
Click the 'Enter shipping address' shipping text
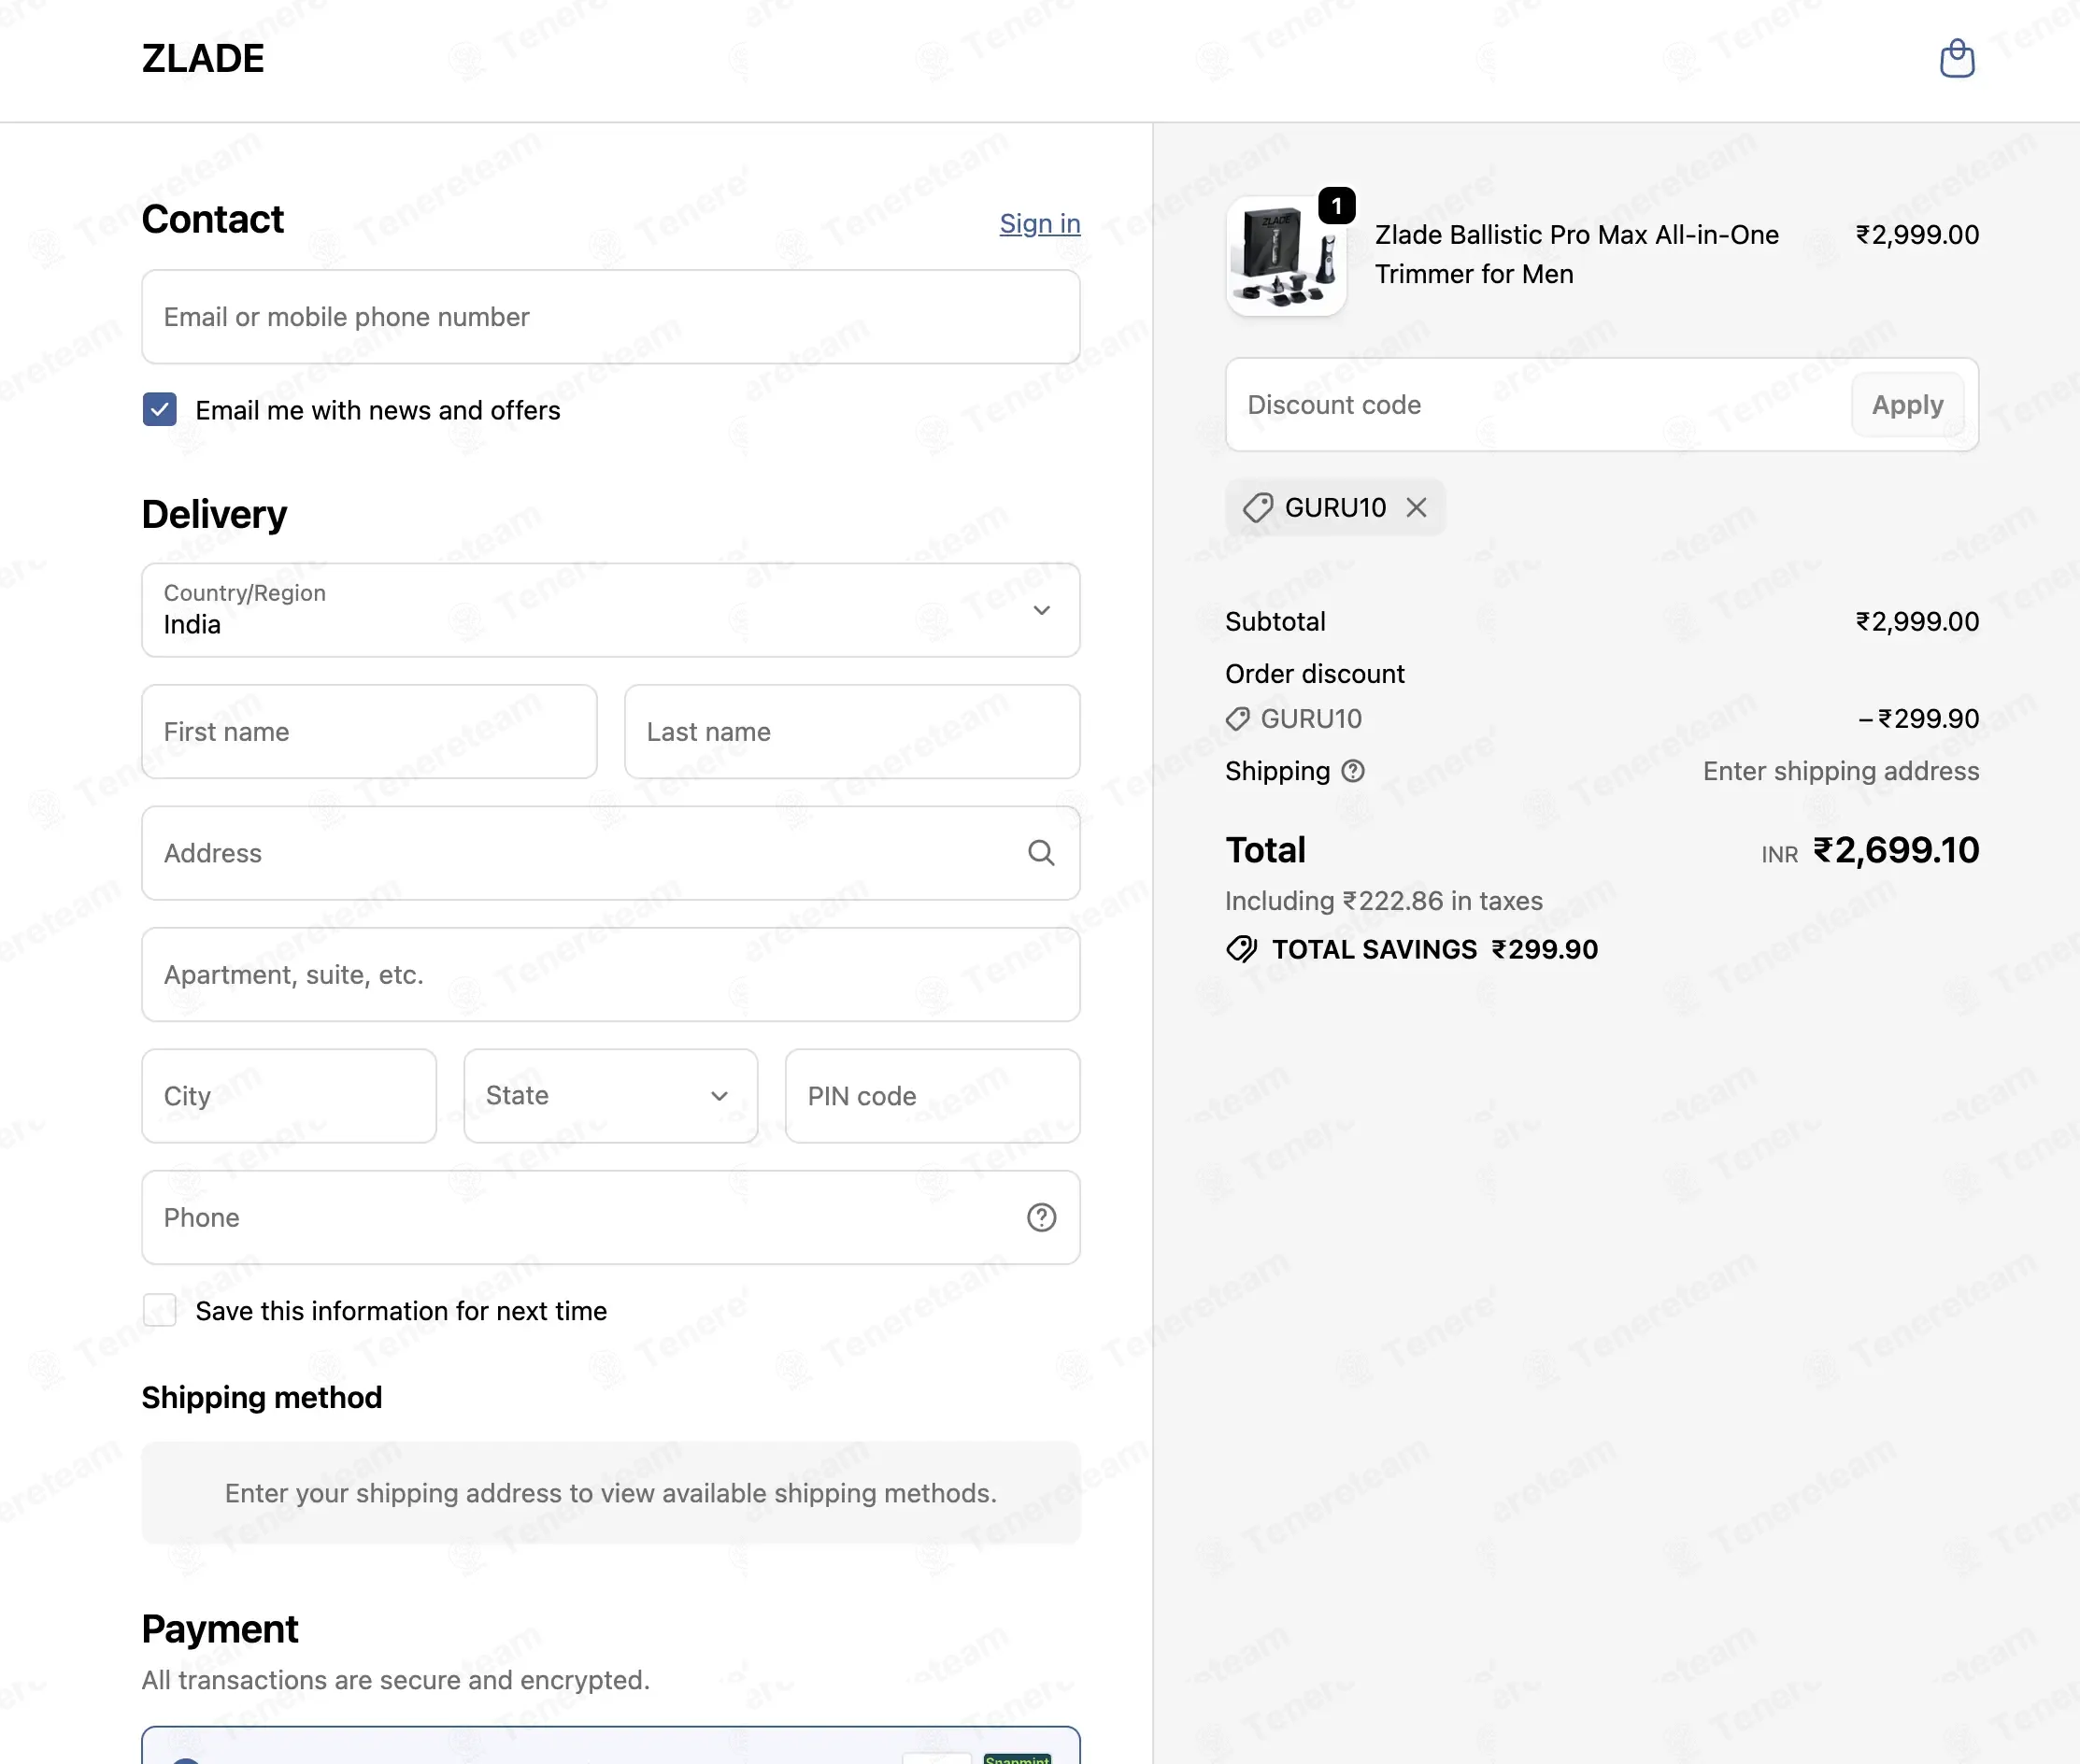[x=1841, y=771]
